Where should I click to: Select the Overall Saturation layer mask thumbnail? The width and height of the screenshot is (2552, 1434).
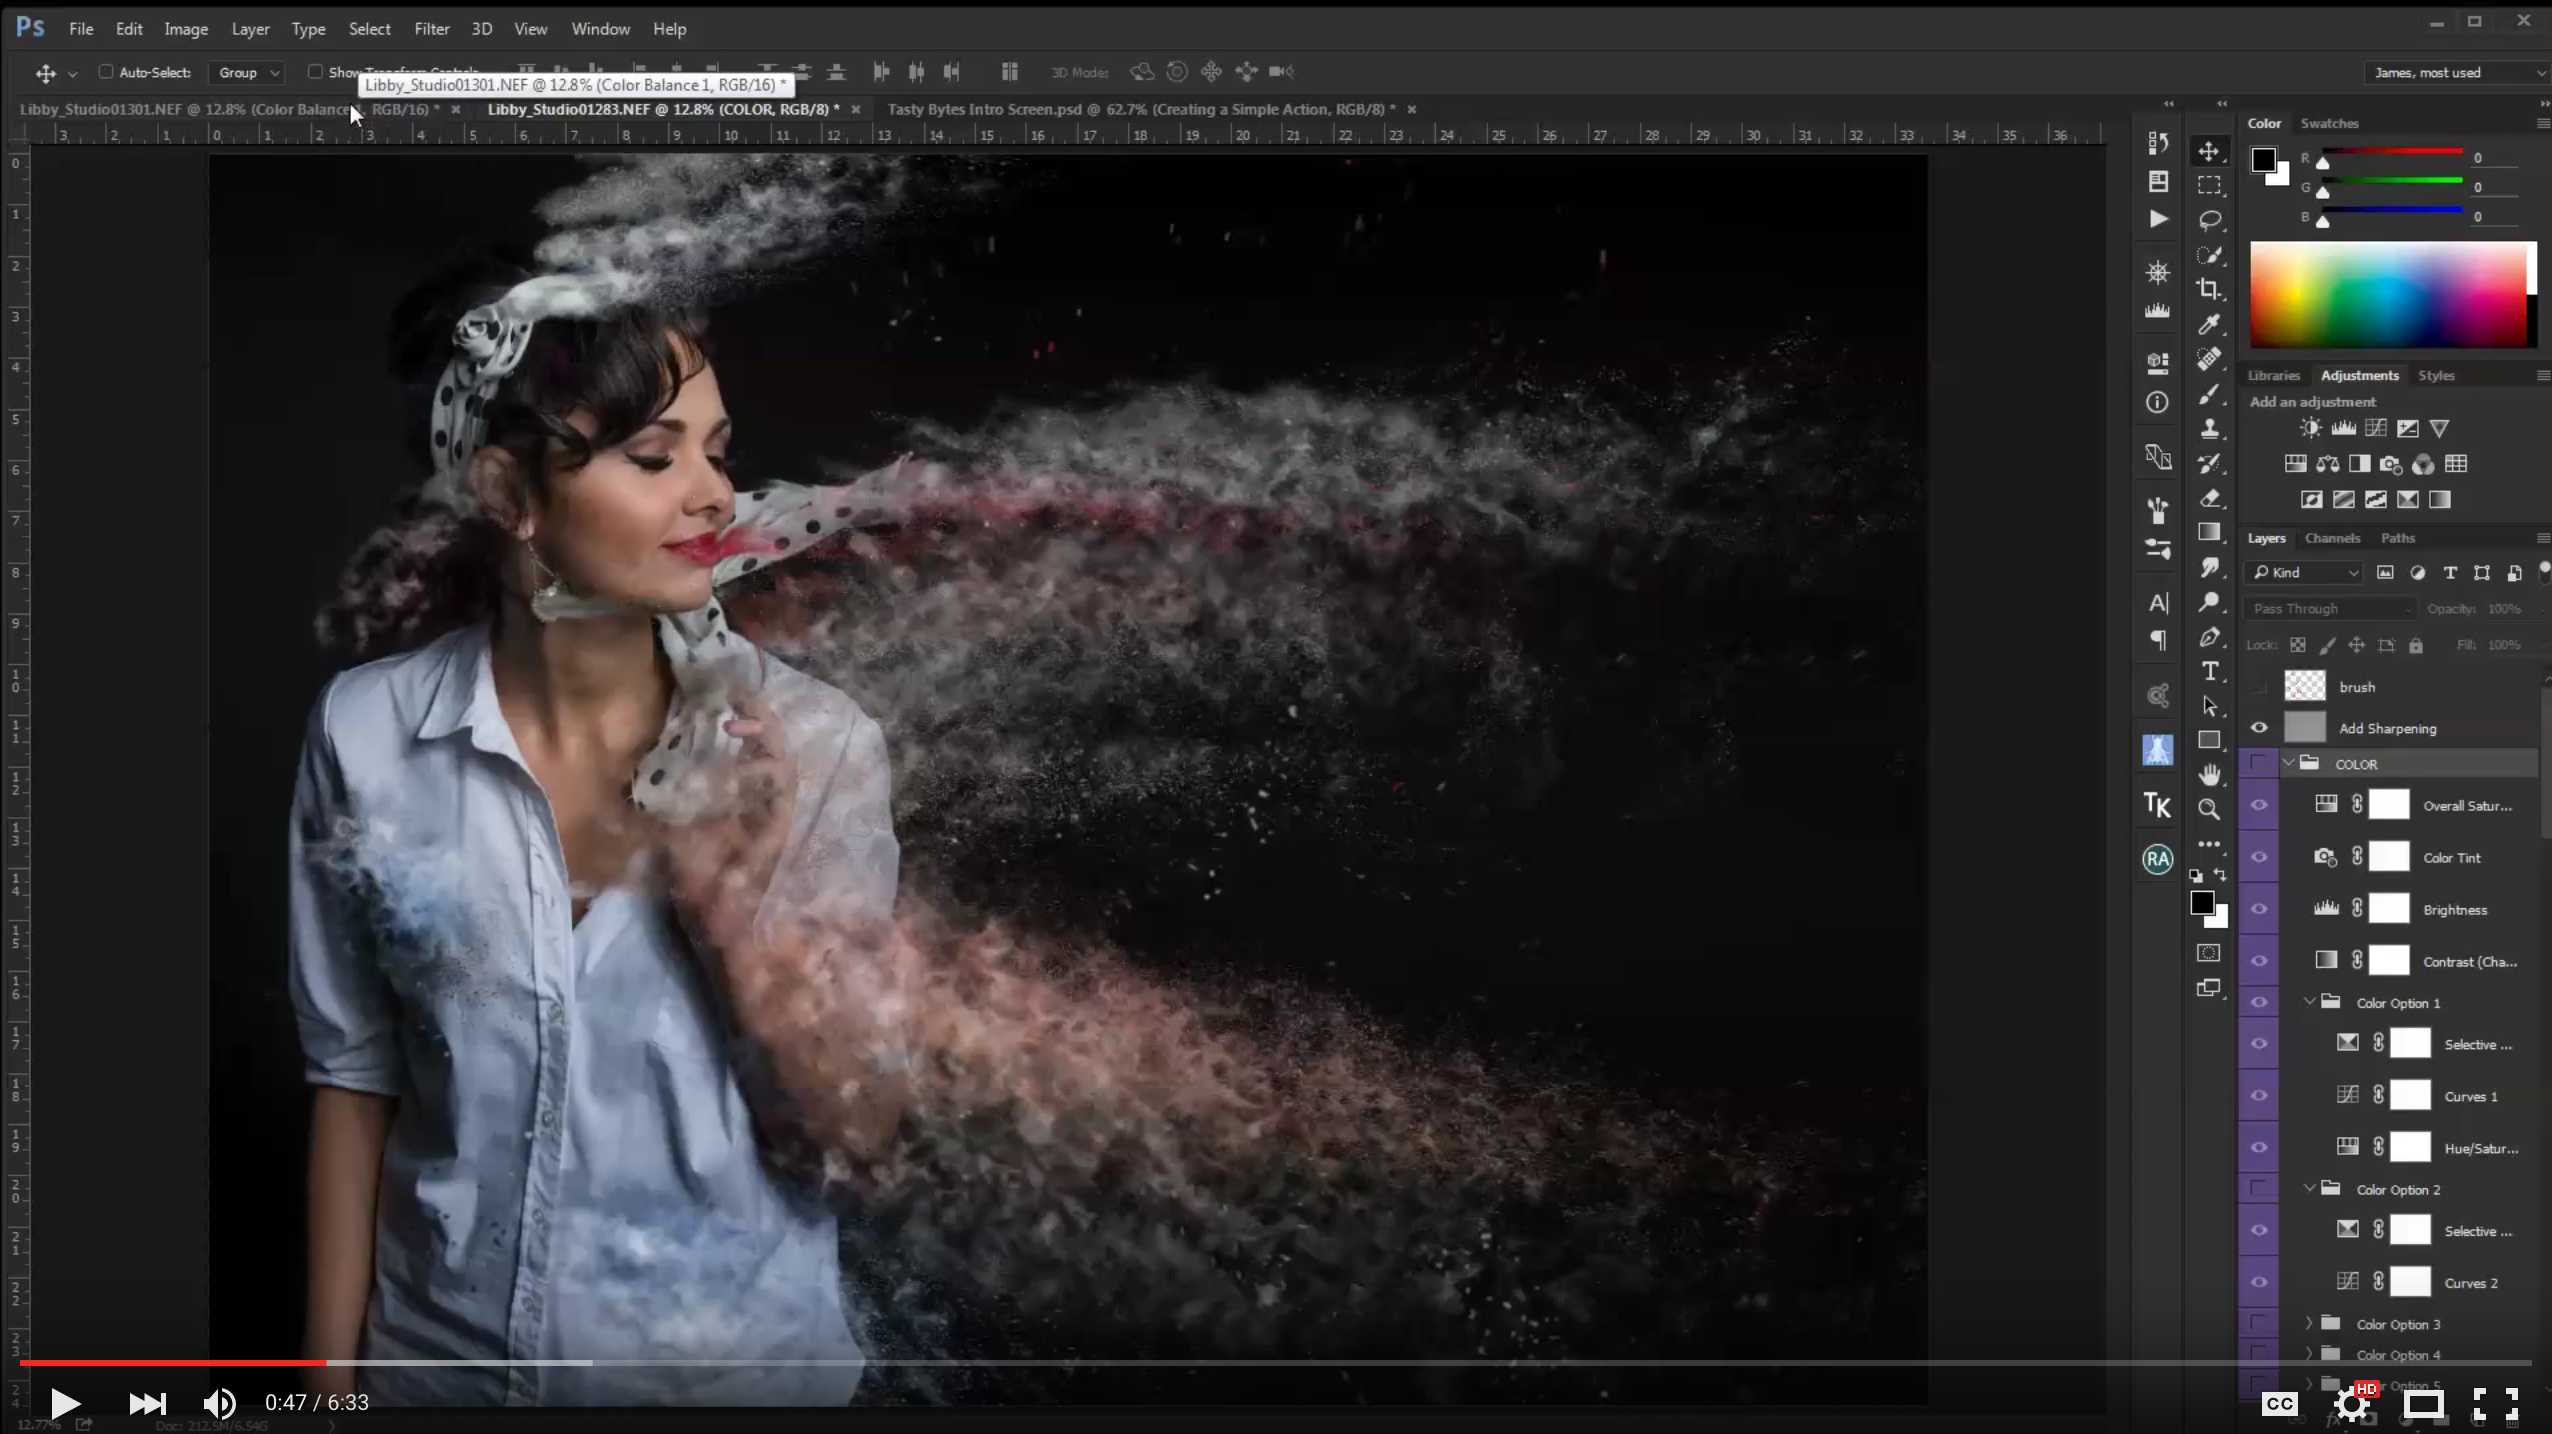(x=2389, y=805)
